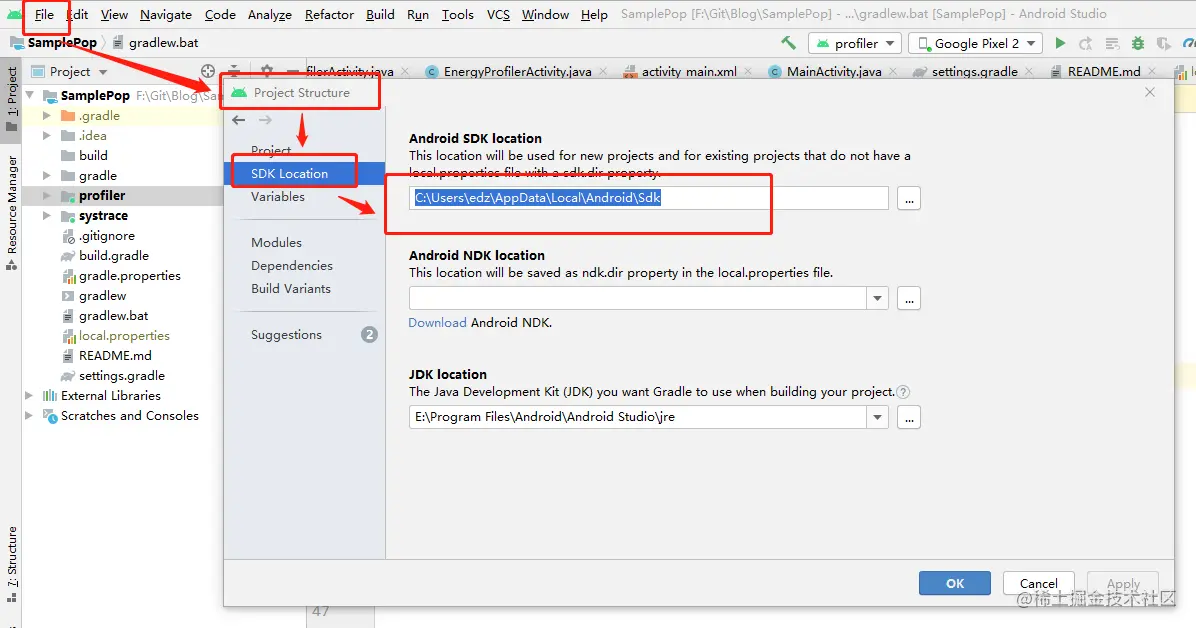Image resolution: width=1196 pixels, height=628 pixels.
Task: Click the Cancel button
Action: coord(1039,583)
